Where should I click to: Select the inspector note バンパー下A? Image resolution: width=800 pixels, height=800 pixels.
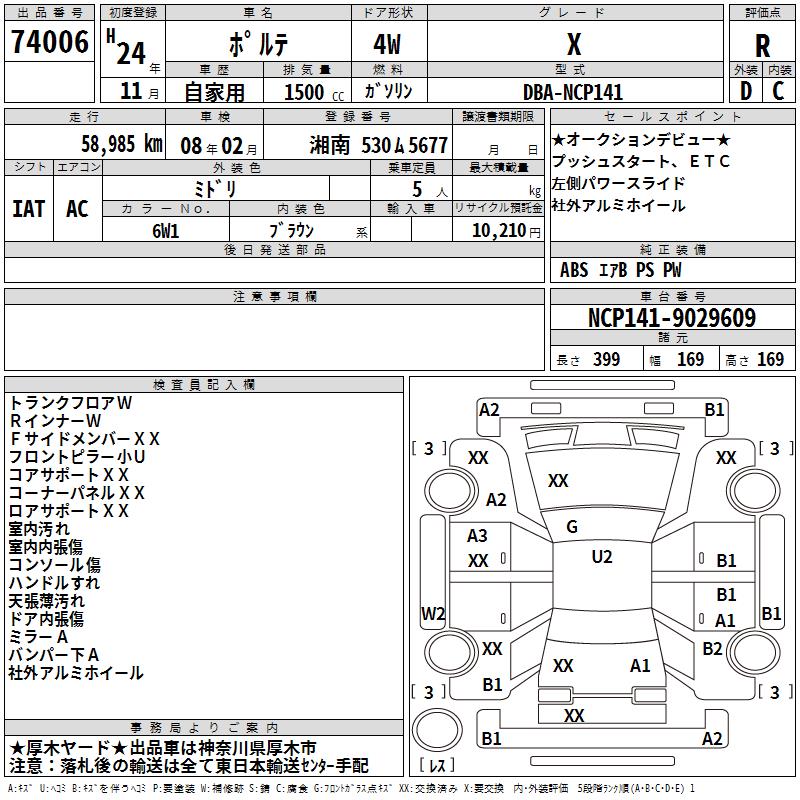click(x=54, y=655)
